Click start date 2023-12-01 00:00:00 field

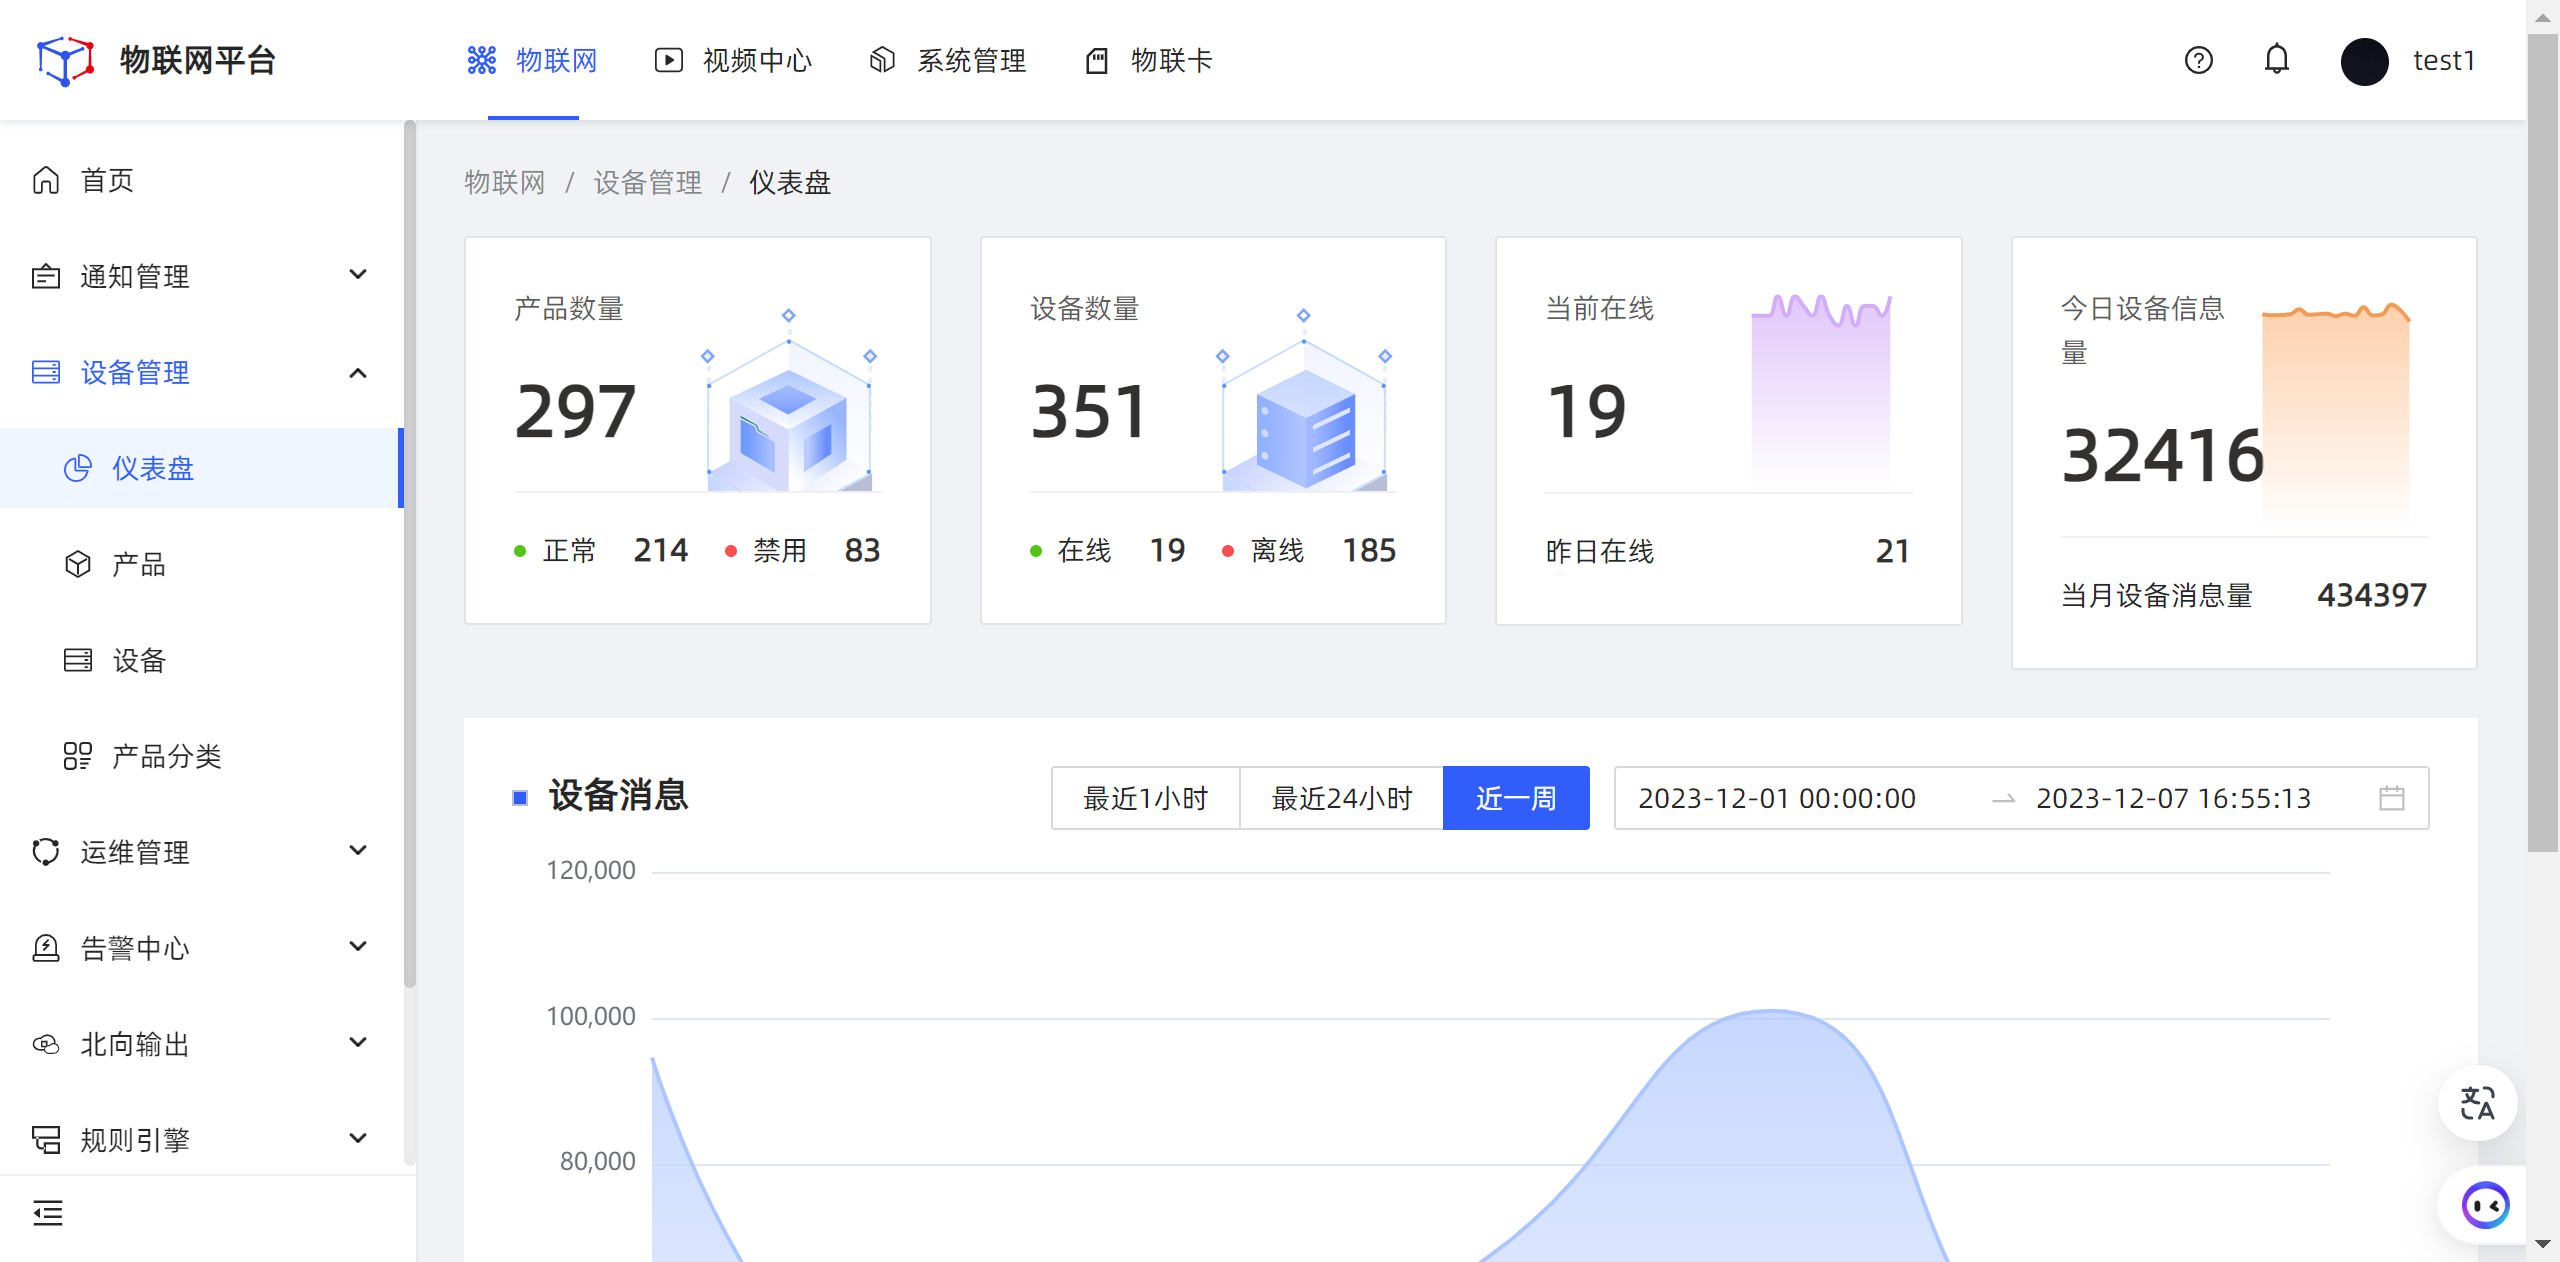click(x=1777, y=798)
